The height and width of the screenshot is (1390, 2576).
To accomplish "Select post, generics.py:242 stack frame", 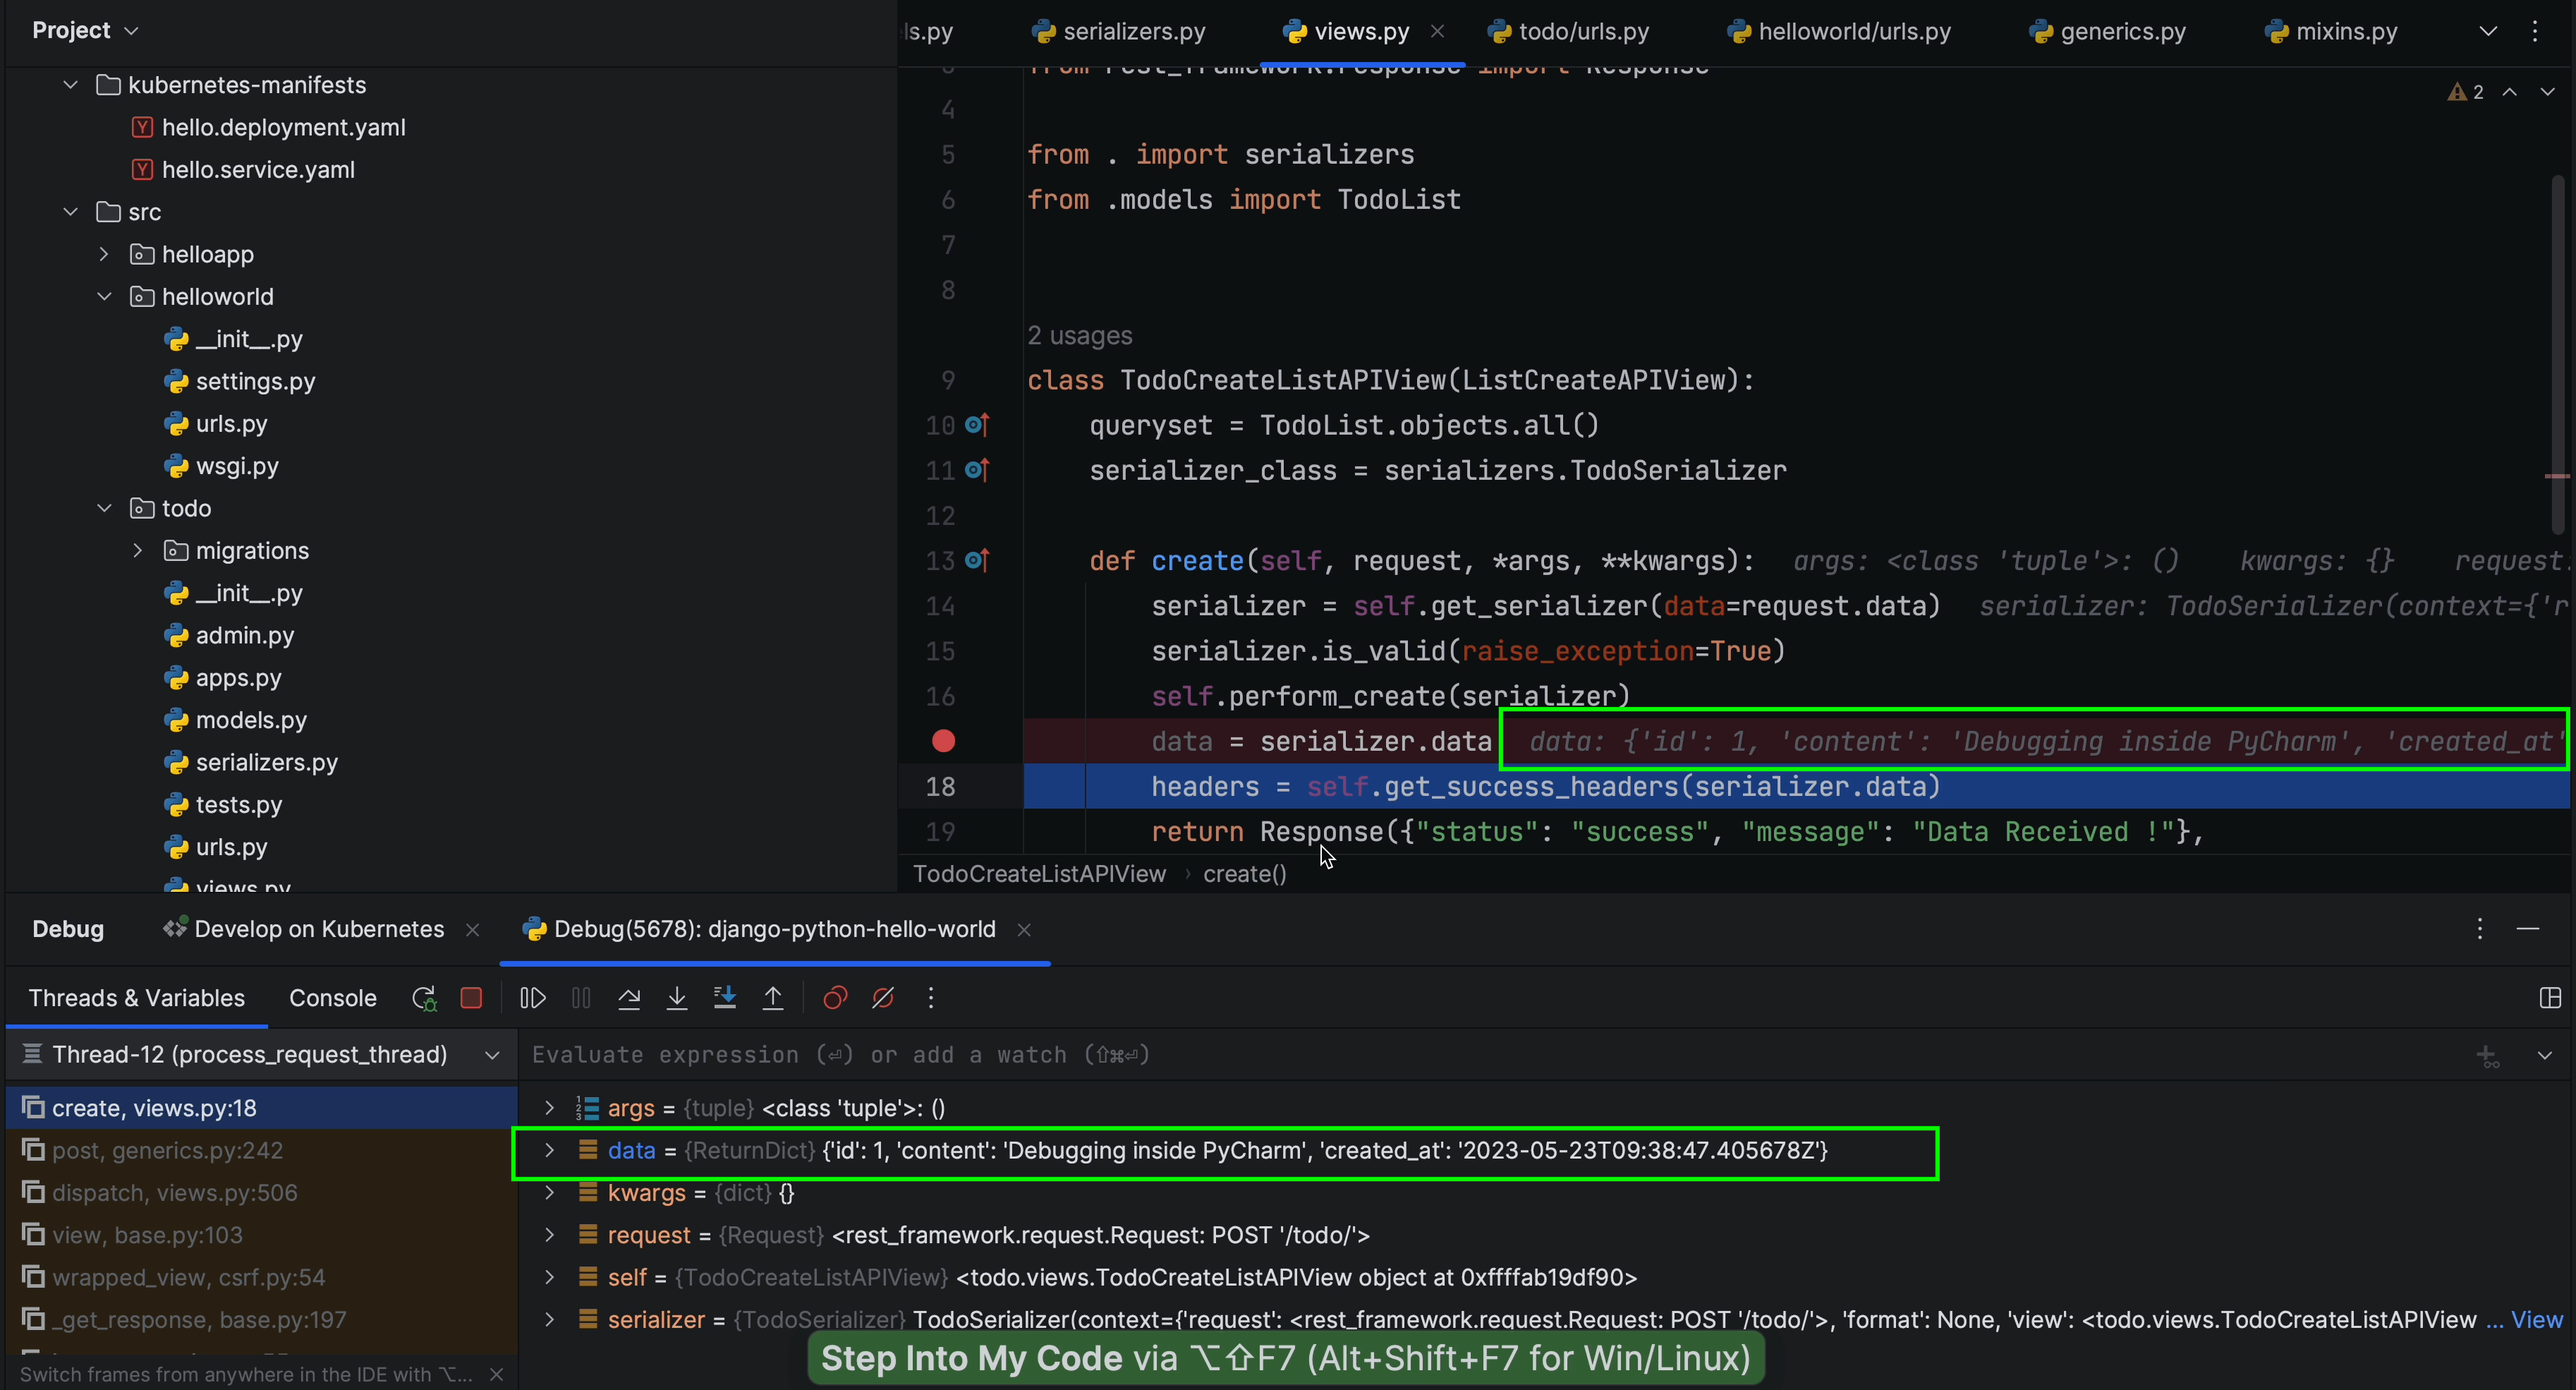I will tap(167, 1150).
